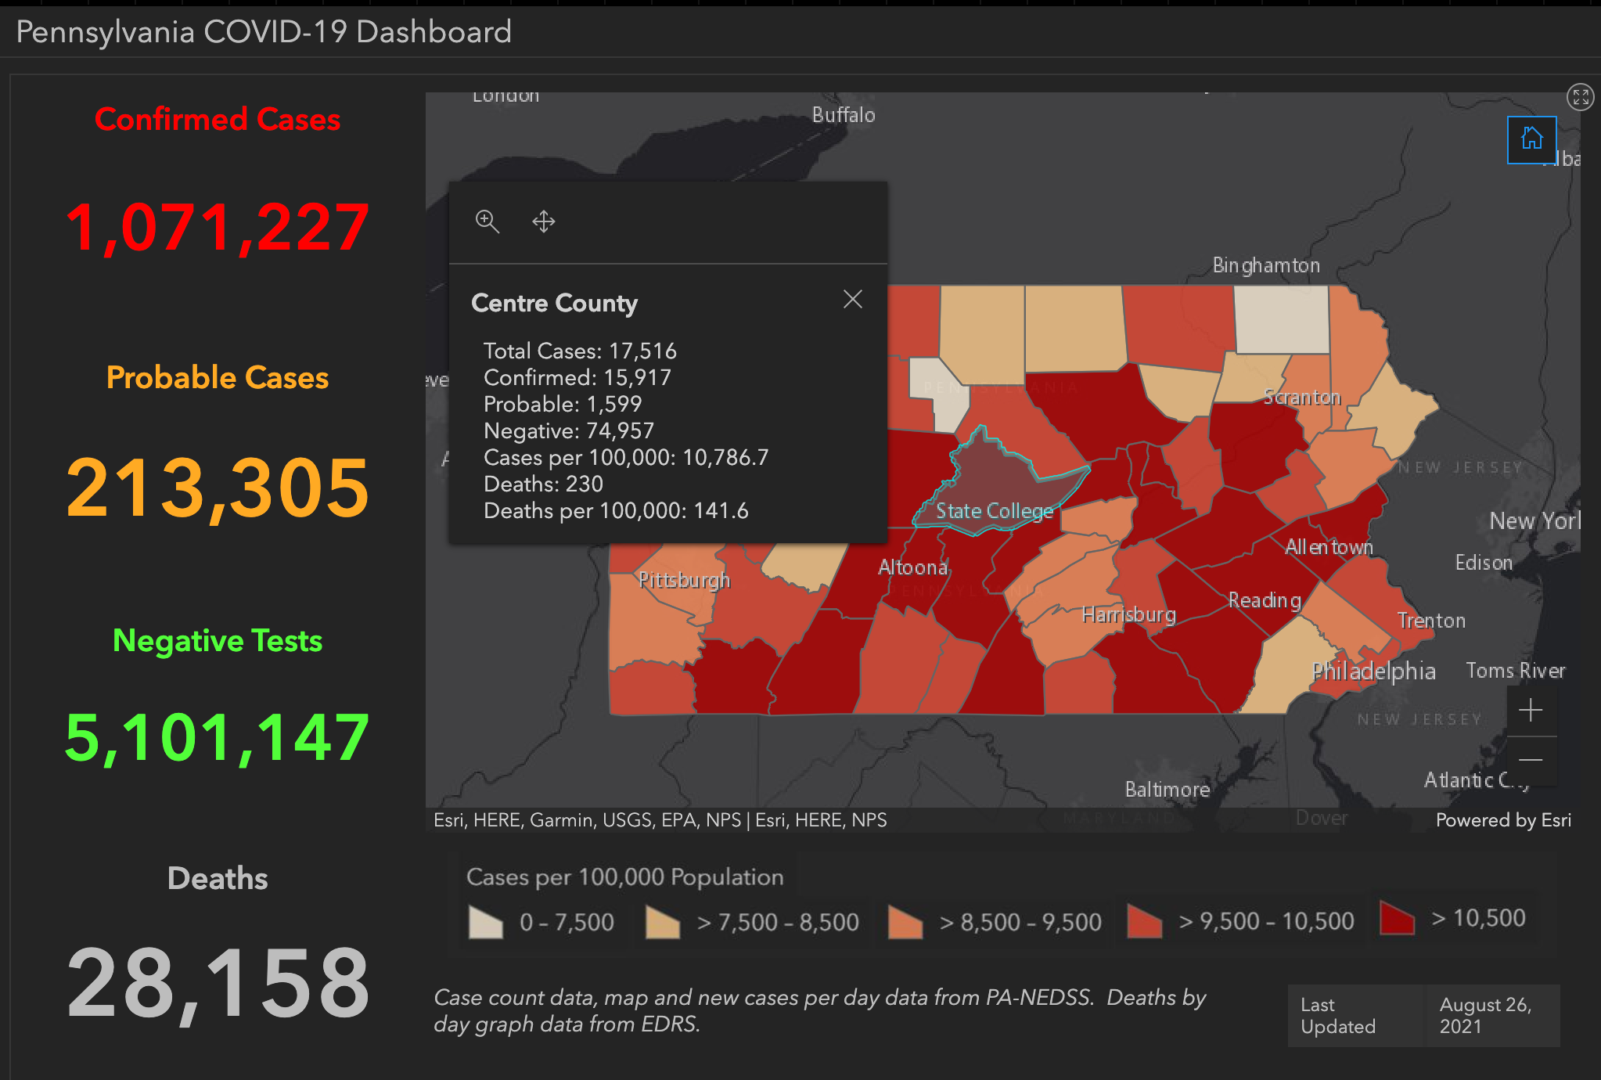
Task: Click the Reading label on map
Action: point(1264,600)
